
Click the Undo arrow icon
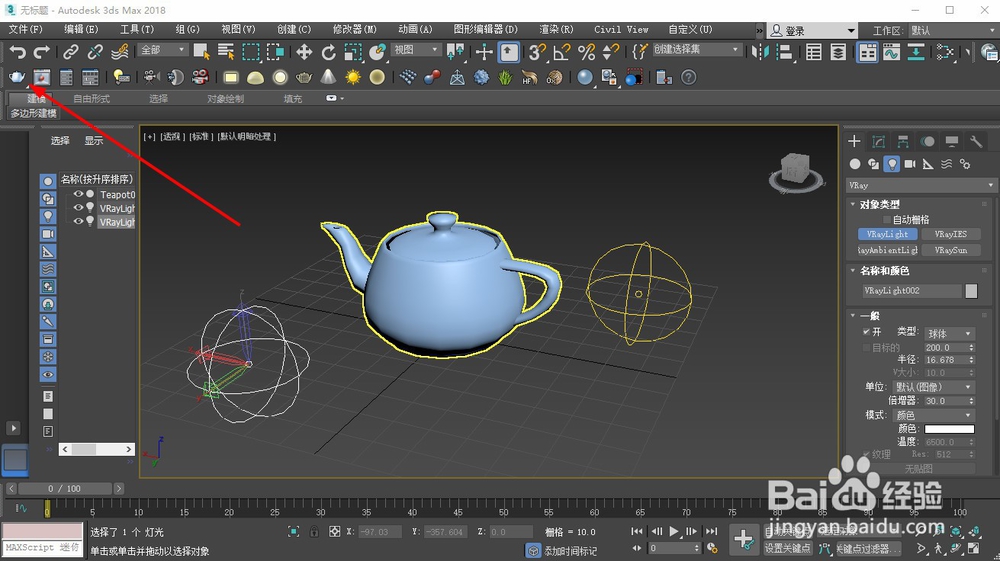point(17,51)
